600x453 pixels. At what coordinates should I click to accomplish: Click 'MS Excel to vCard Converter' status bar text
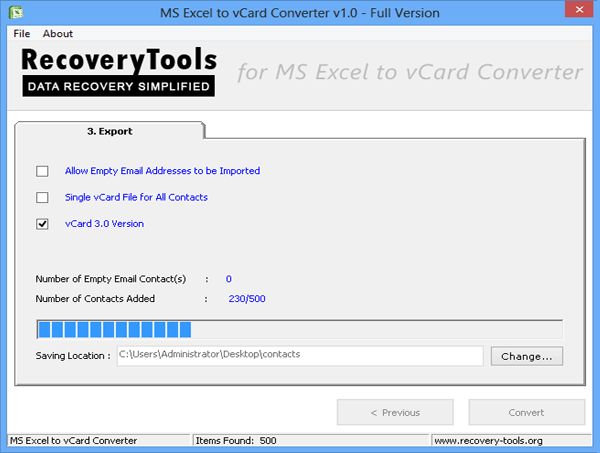tap(73, 441)
